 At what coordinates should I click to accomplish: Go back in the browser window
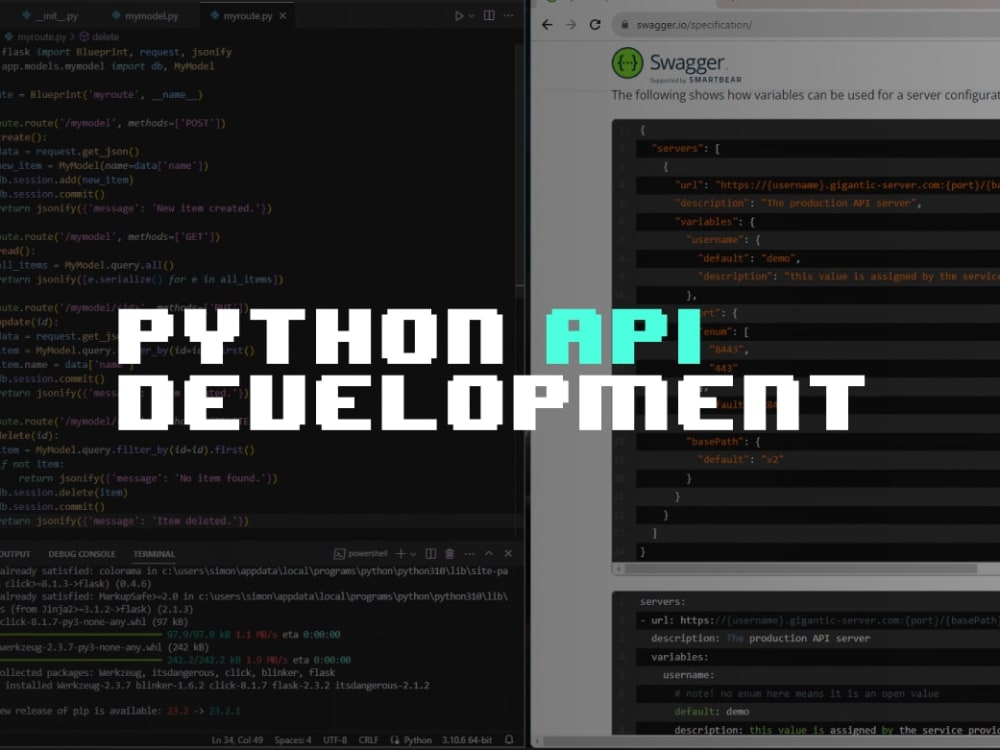coord(547,25)
